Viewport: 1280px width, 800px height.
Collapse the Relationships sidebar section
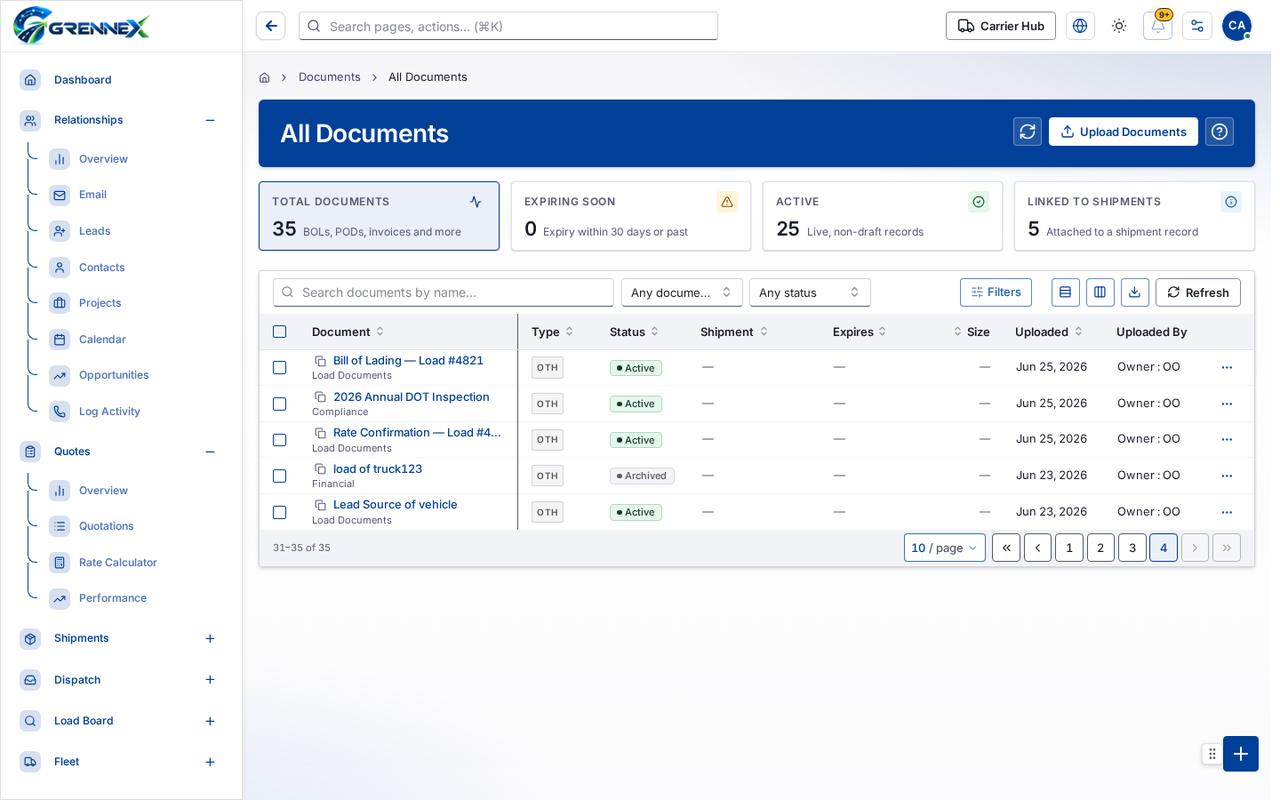[x=210, y=120]
